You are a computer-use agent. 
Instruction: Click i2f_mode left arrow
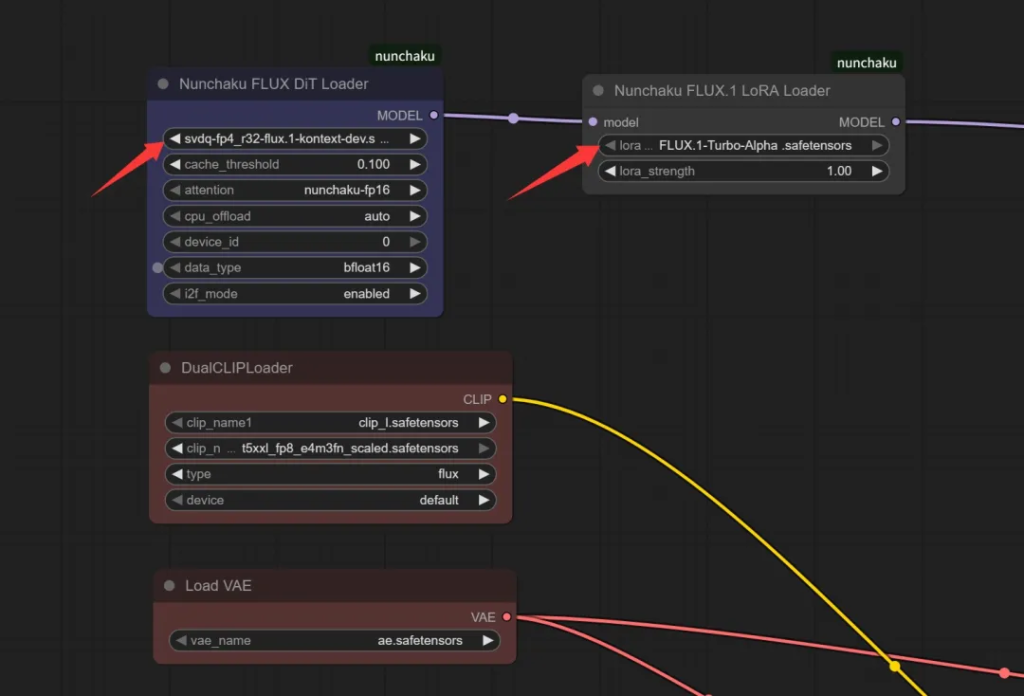[174, 294]
